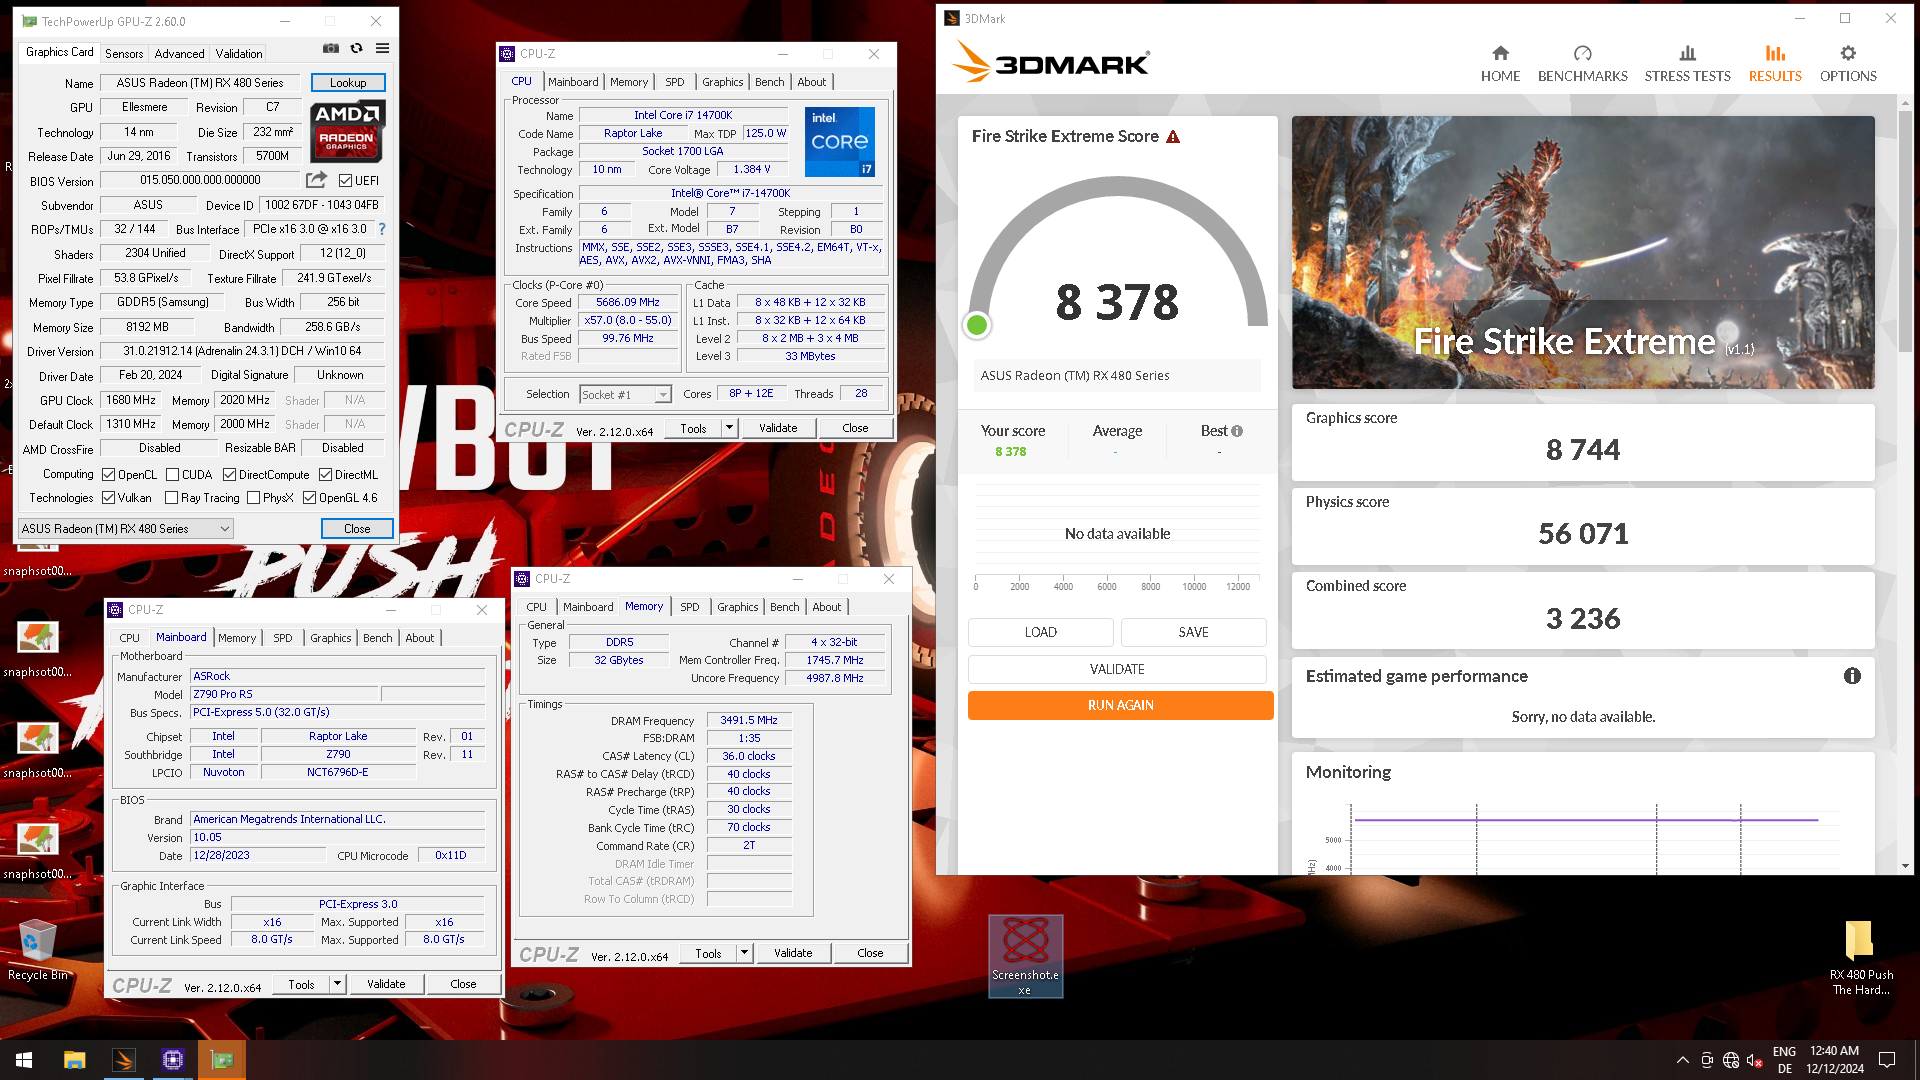The height and width of the screenshot is (1080, 1920).
Task: Click the LOAD button in 3DMark
Action: 1040,632
